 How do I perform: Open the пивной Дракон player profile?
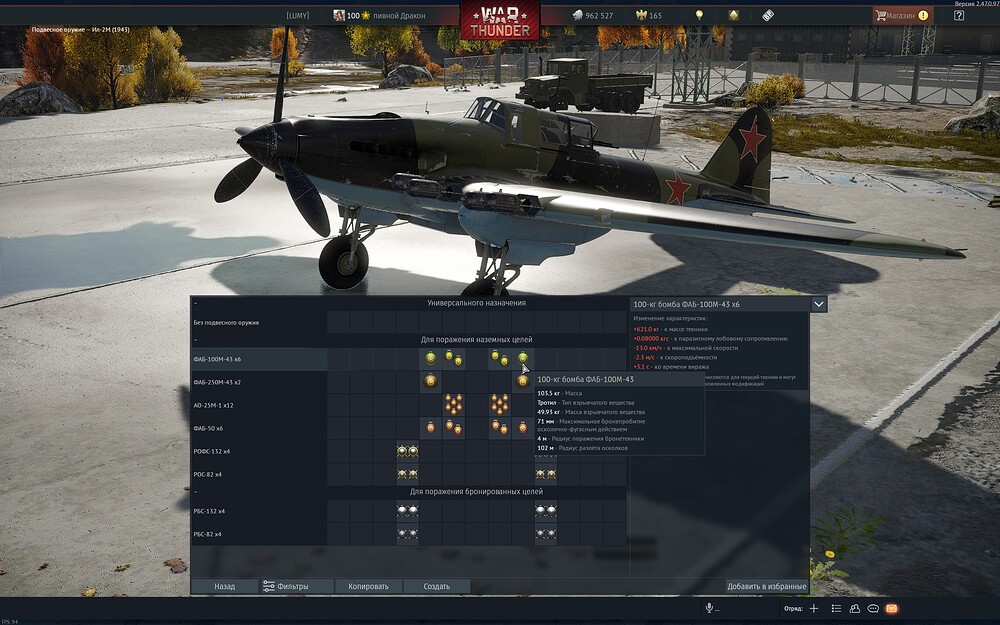click(379, 15)
